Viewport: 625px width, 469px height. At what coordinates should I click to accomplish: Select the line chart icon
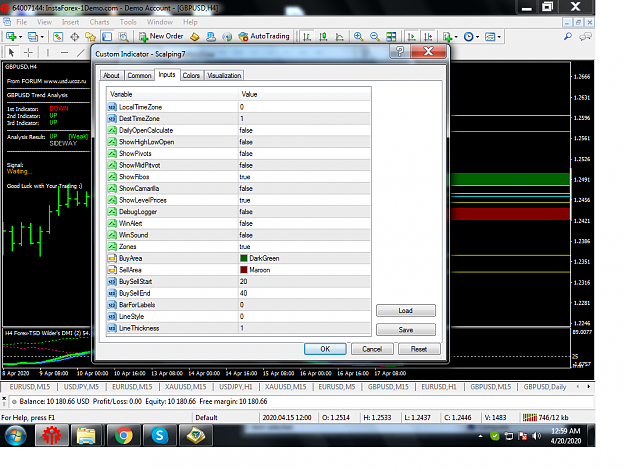340,37
